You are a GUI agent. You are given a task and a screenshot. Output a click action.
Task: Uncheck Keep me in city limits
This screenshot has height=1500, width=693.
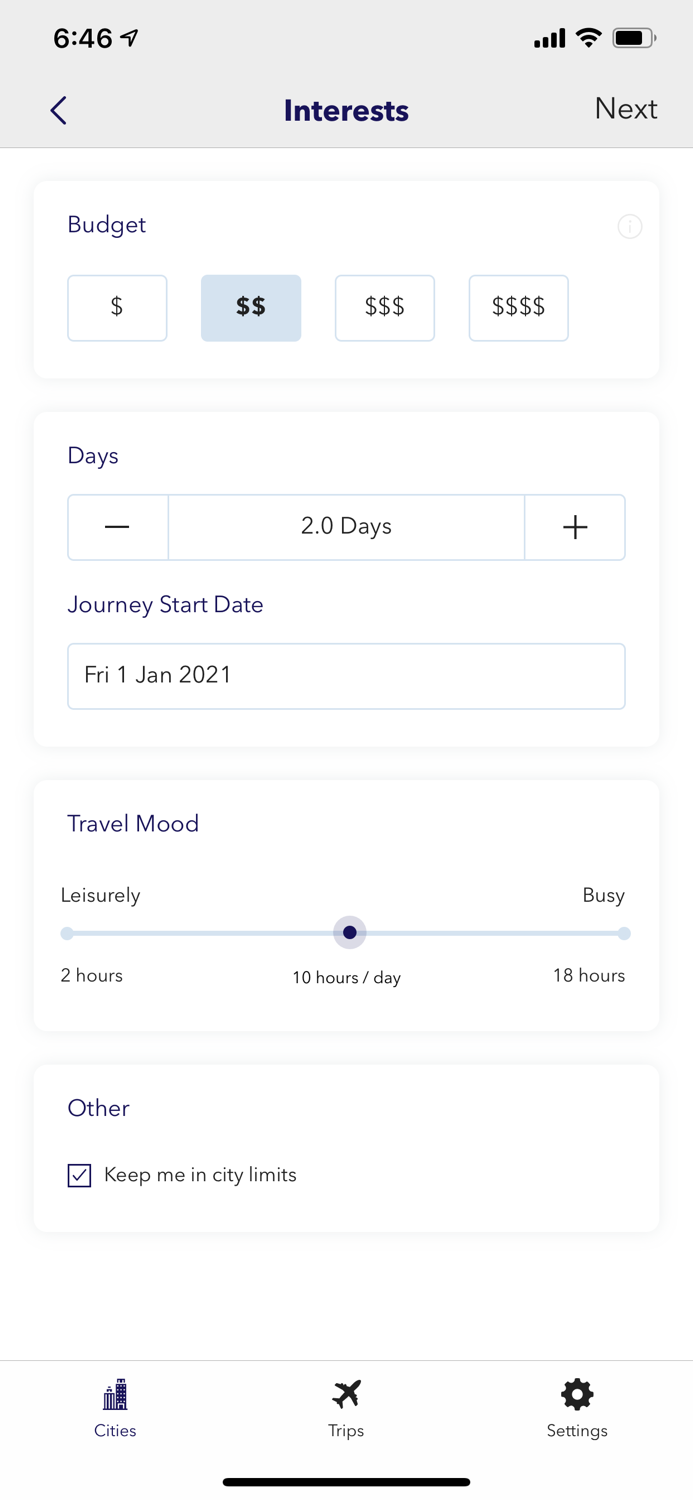tap(79, 1175)
